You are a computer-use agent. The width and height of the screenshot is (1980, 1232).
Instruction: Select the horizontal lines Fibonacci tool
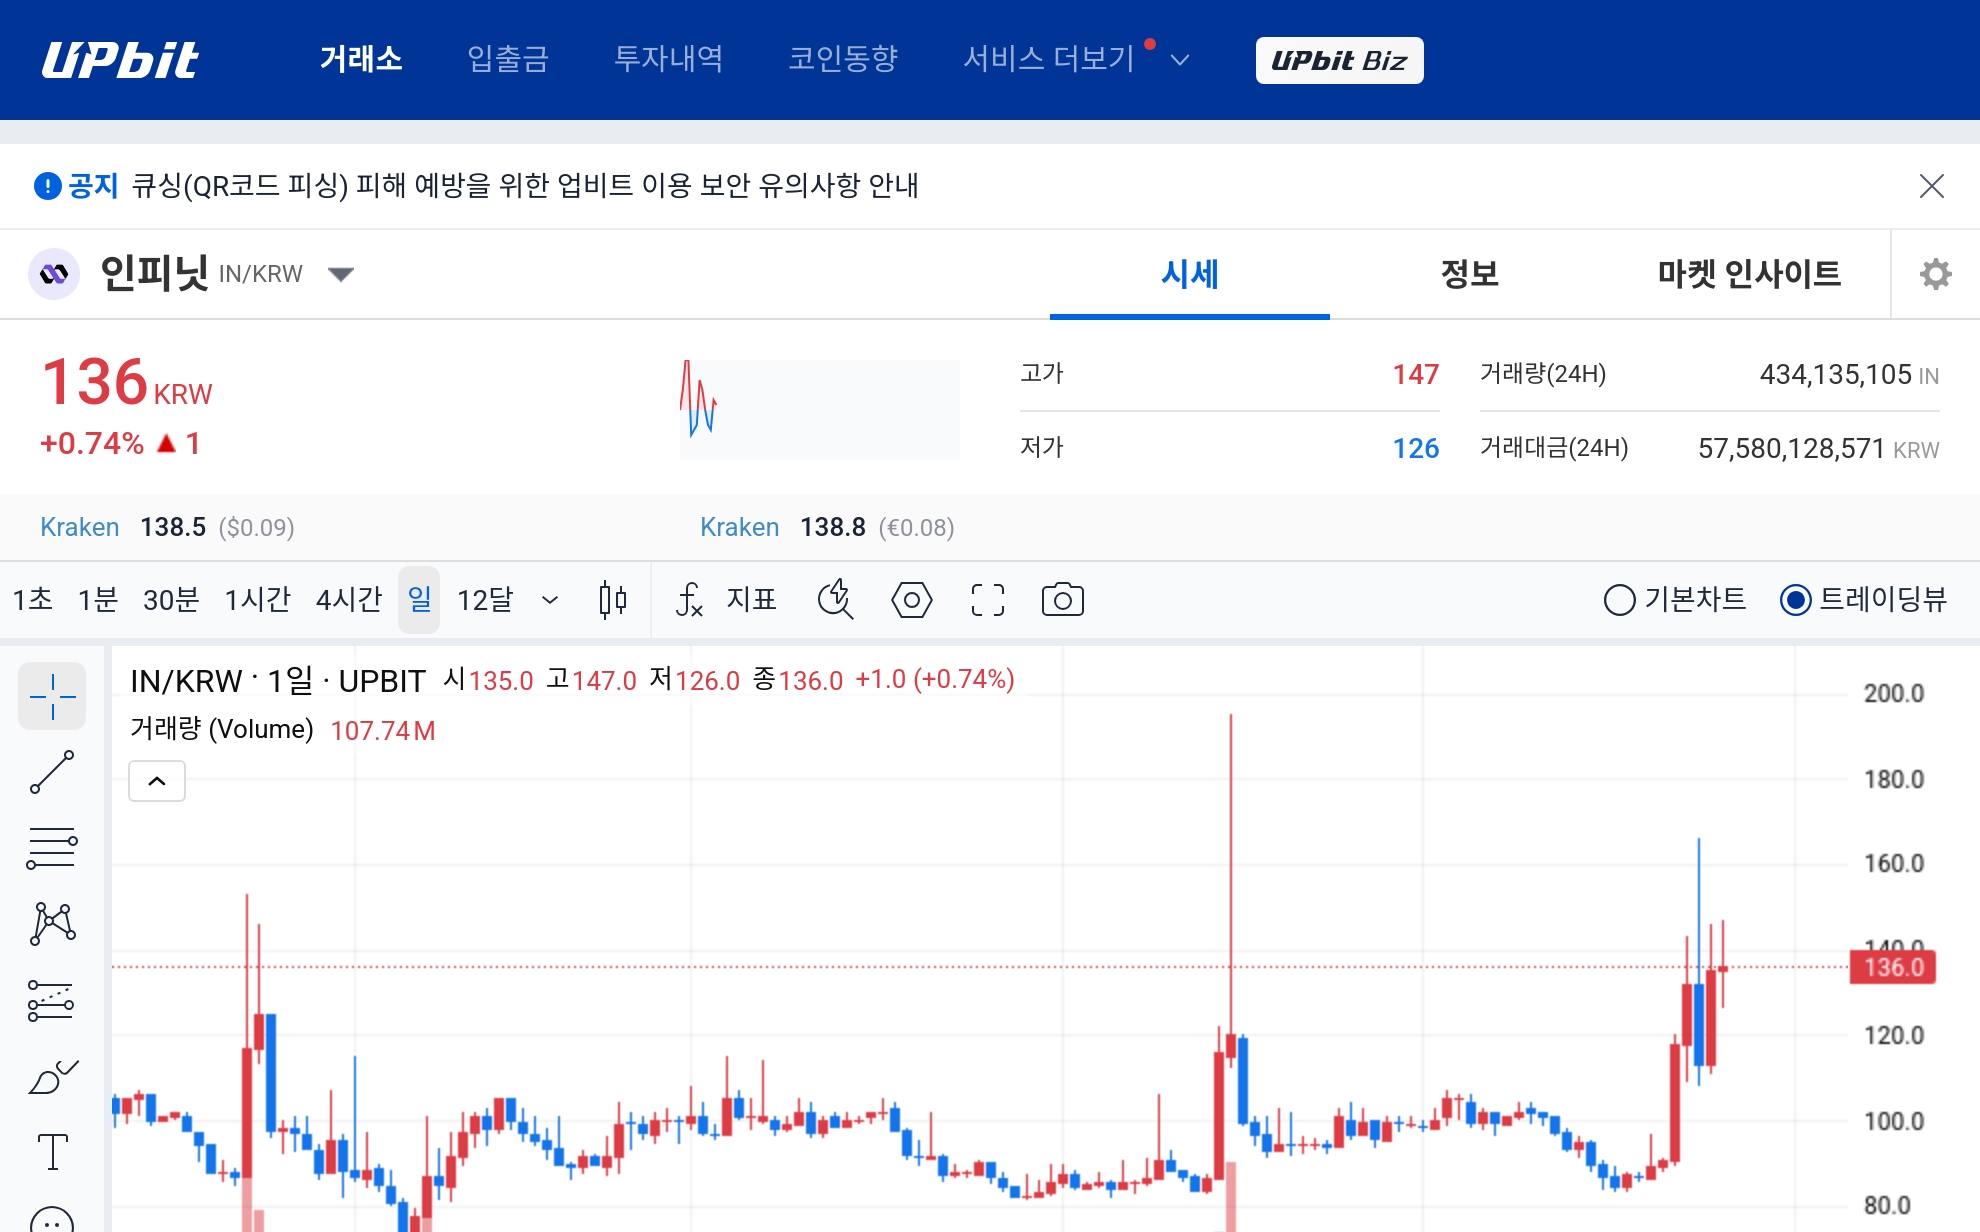pos(52,848)
